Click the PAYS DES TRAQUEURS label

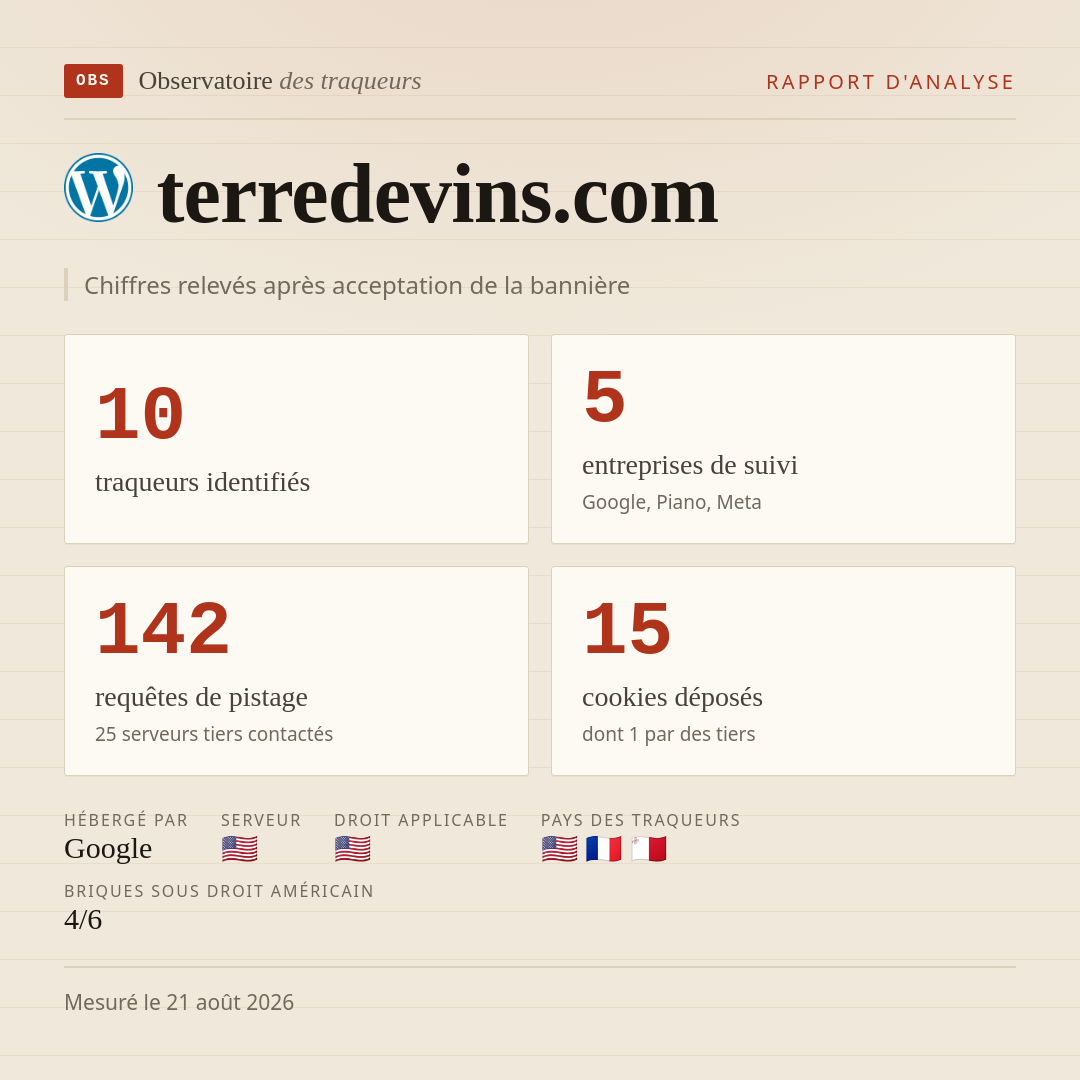click(641, 820)
